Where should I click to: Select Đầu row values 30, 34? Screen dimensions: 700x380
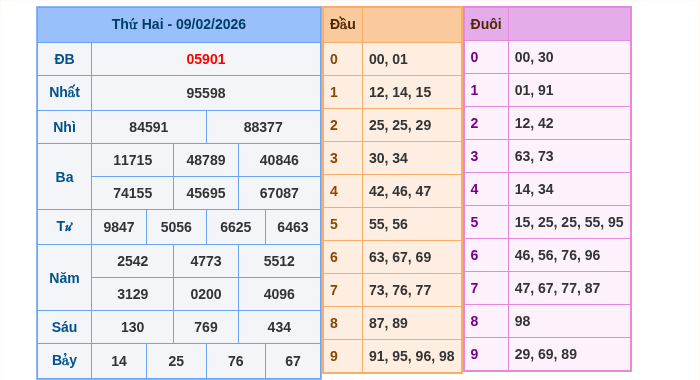(388, 159)
